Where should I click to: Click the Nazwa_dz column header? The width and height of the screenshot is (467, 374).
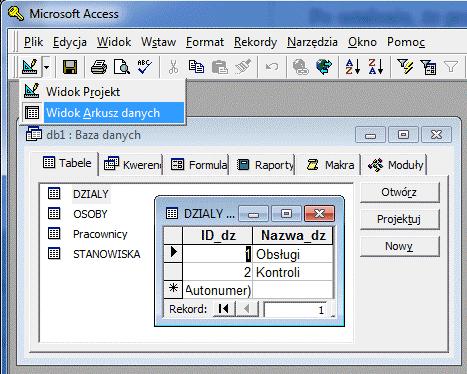pyautogui.click(x=293, y=235)
